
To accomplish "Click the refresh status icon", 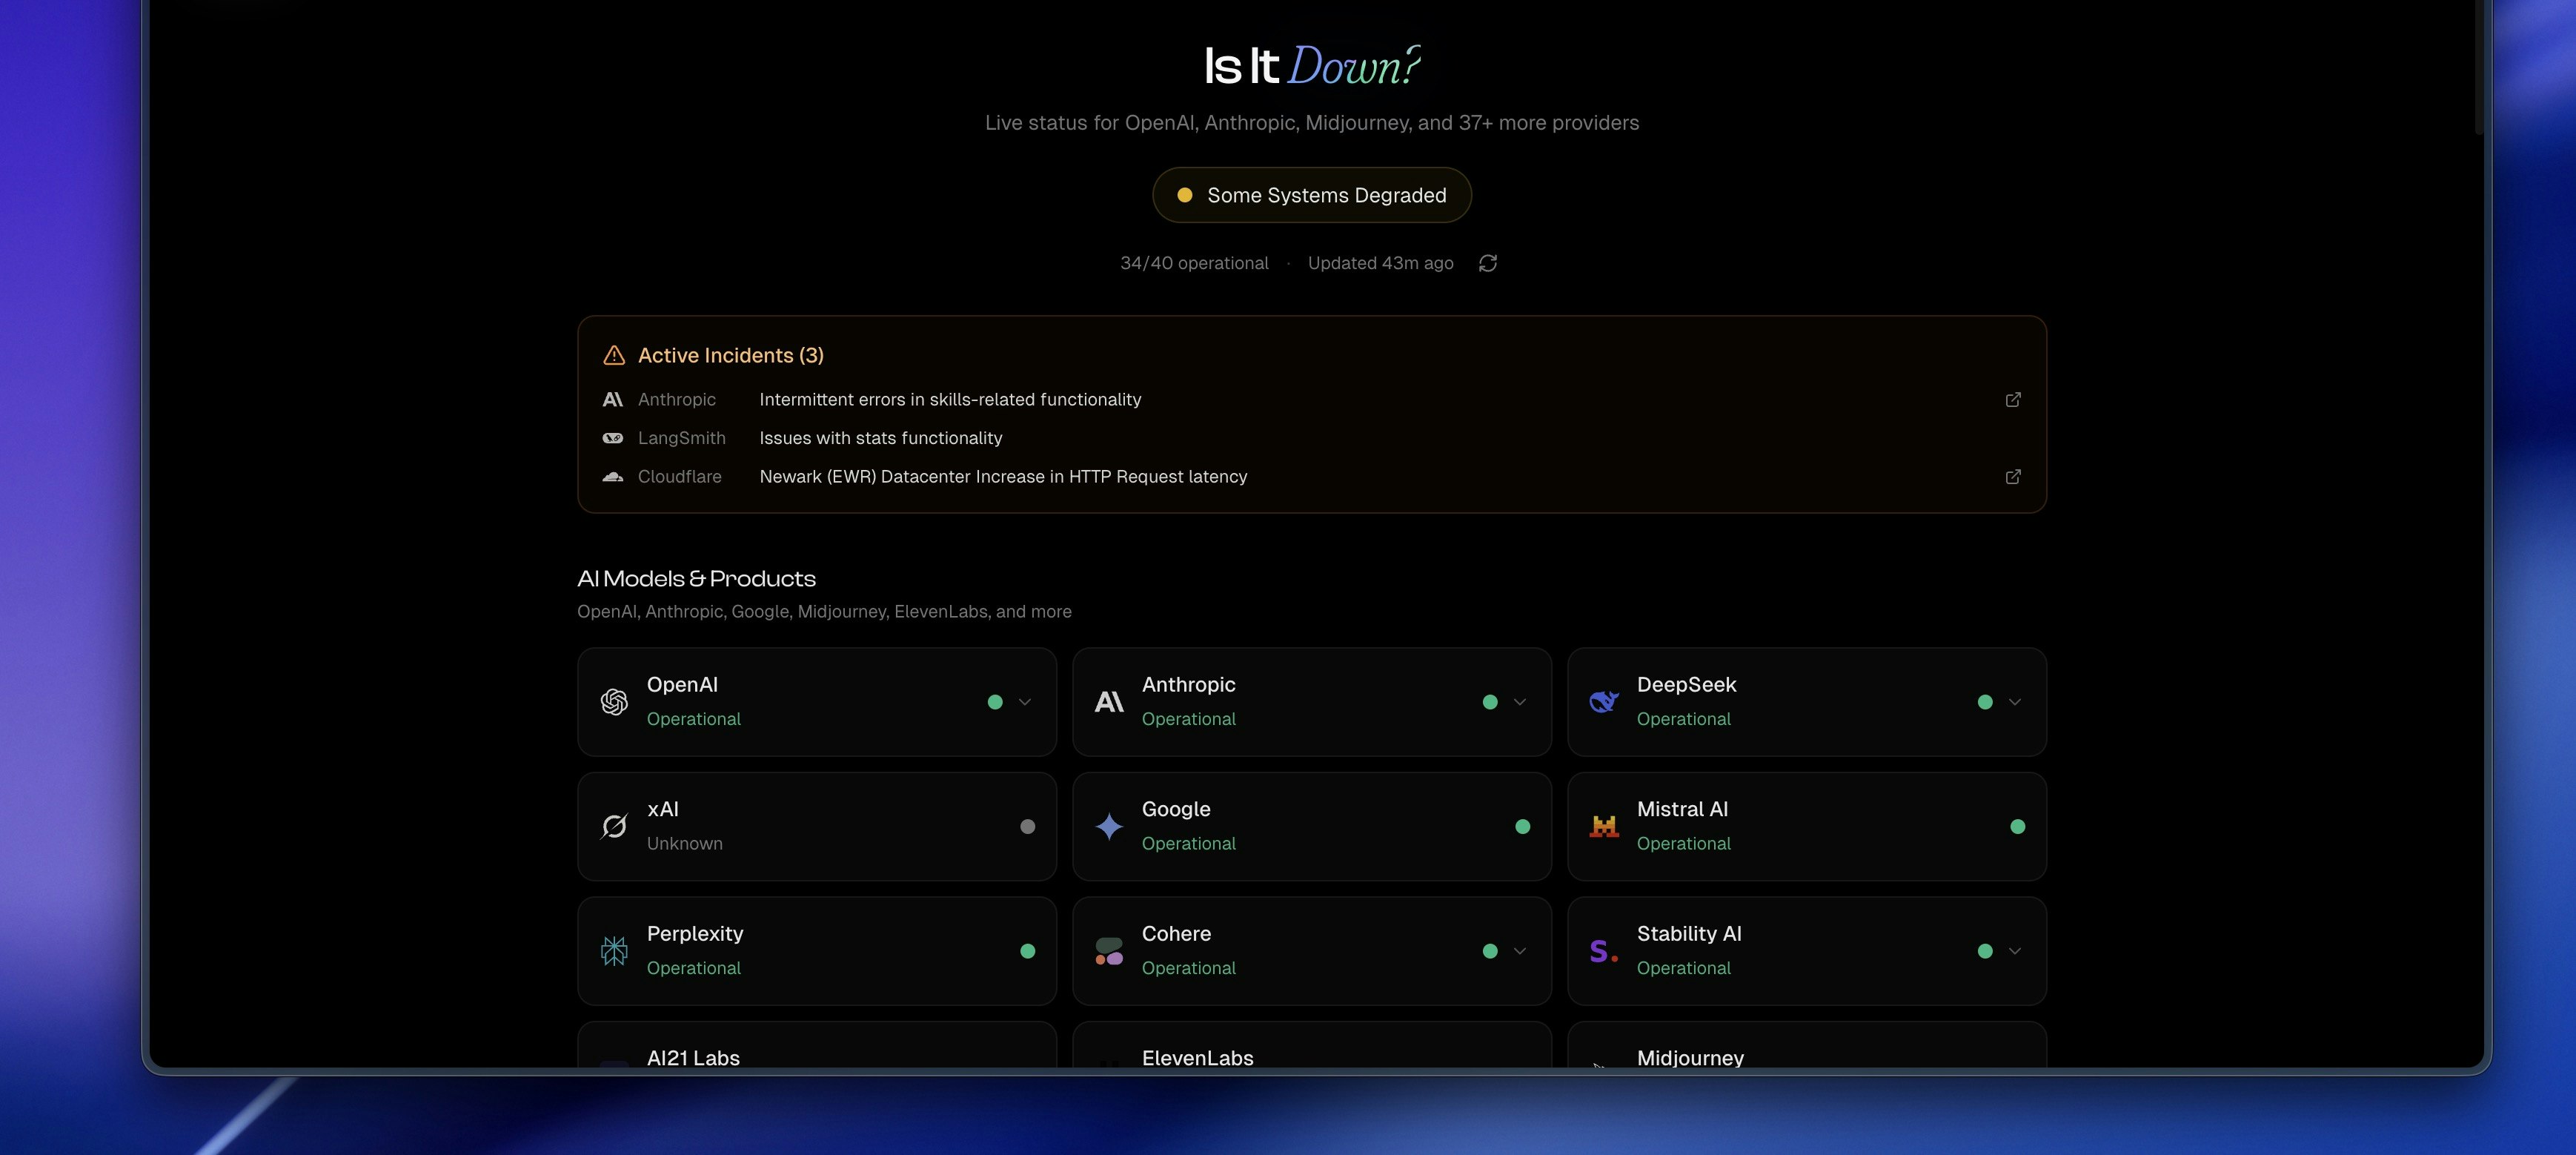I will [x=1487, y=263].
